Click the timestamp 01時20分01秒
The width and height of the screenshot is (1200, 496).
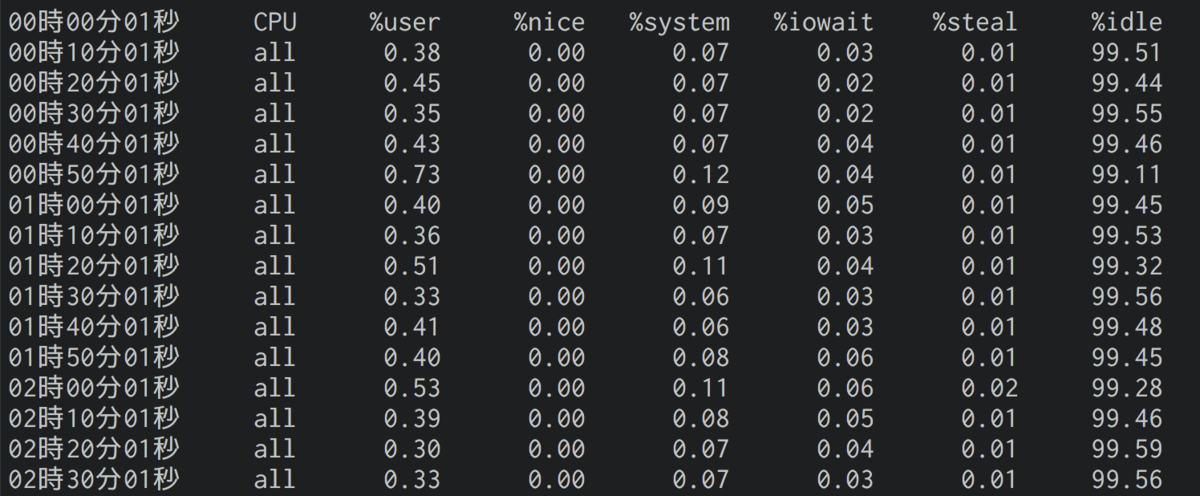click(94, 267)
